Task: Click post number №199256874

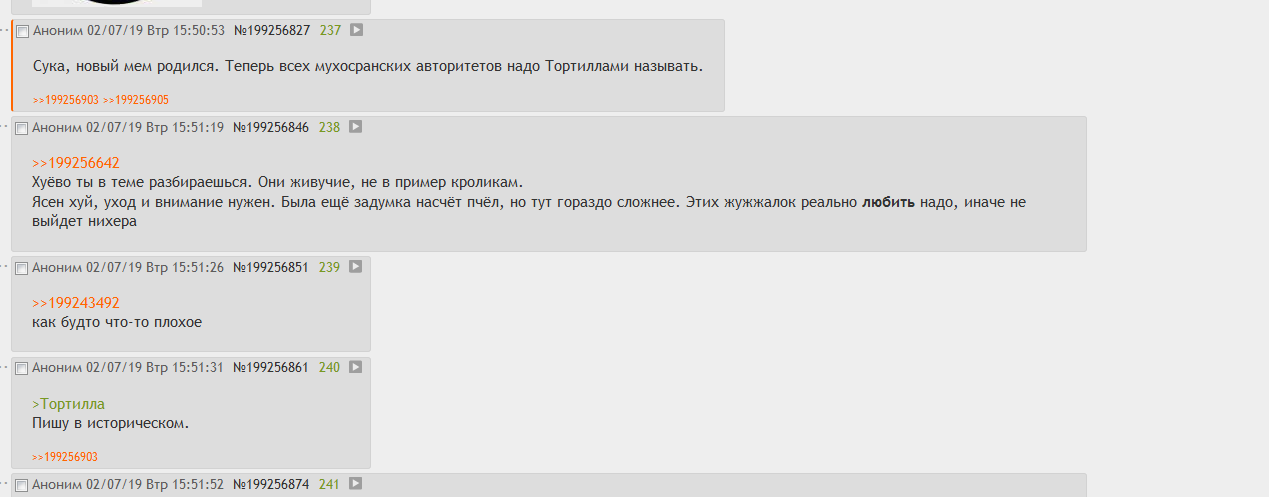Action: click(x=271, y=485)
